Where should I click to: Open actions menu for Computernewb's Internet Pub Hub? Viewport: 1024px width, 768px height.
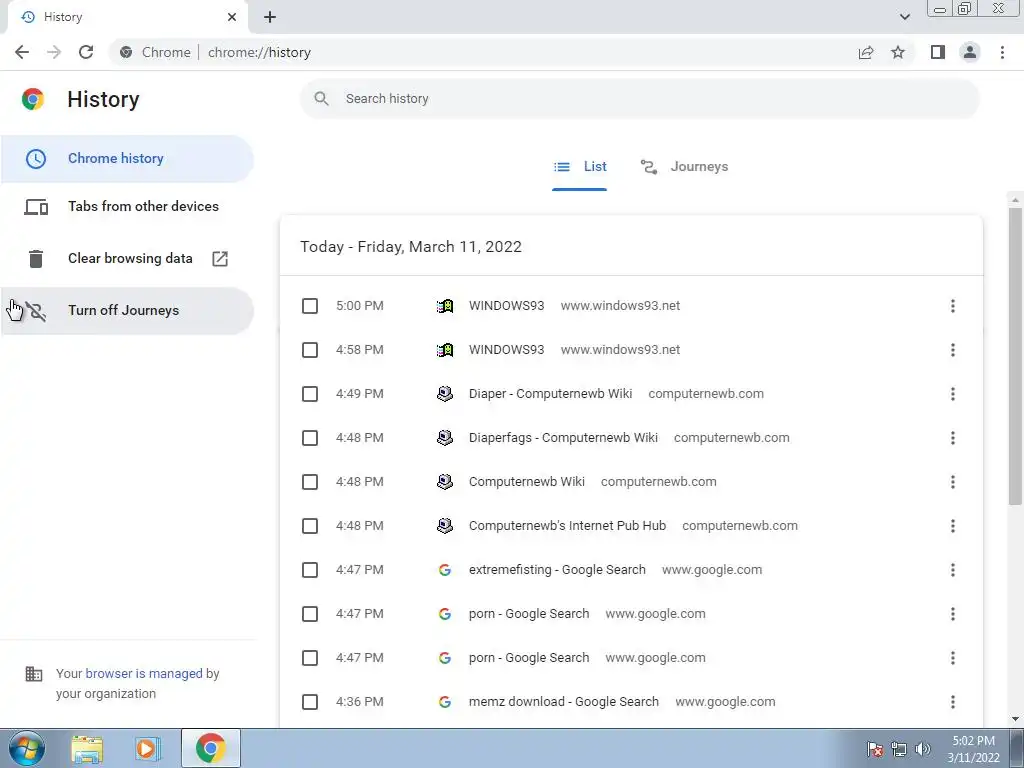953,526
